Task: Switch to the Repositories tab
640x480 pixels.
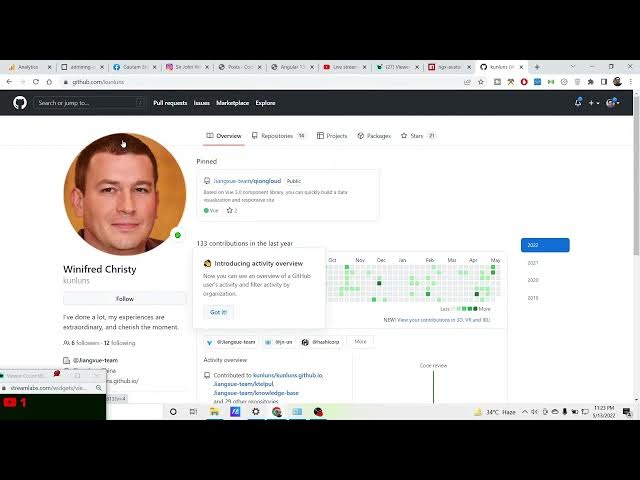Action: click(278, 136)
